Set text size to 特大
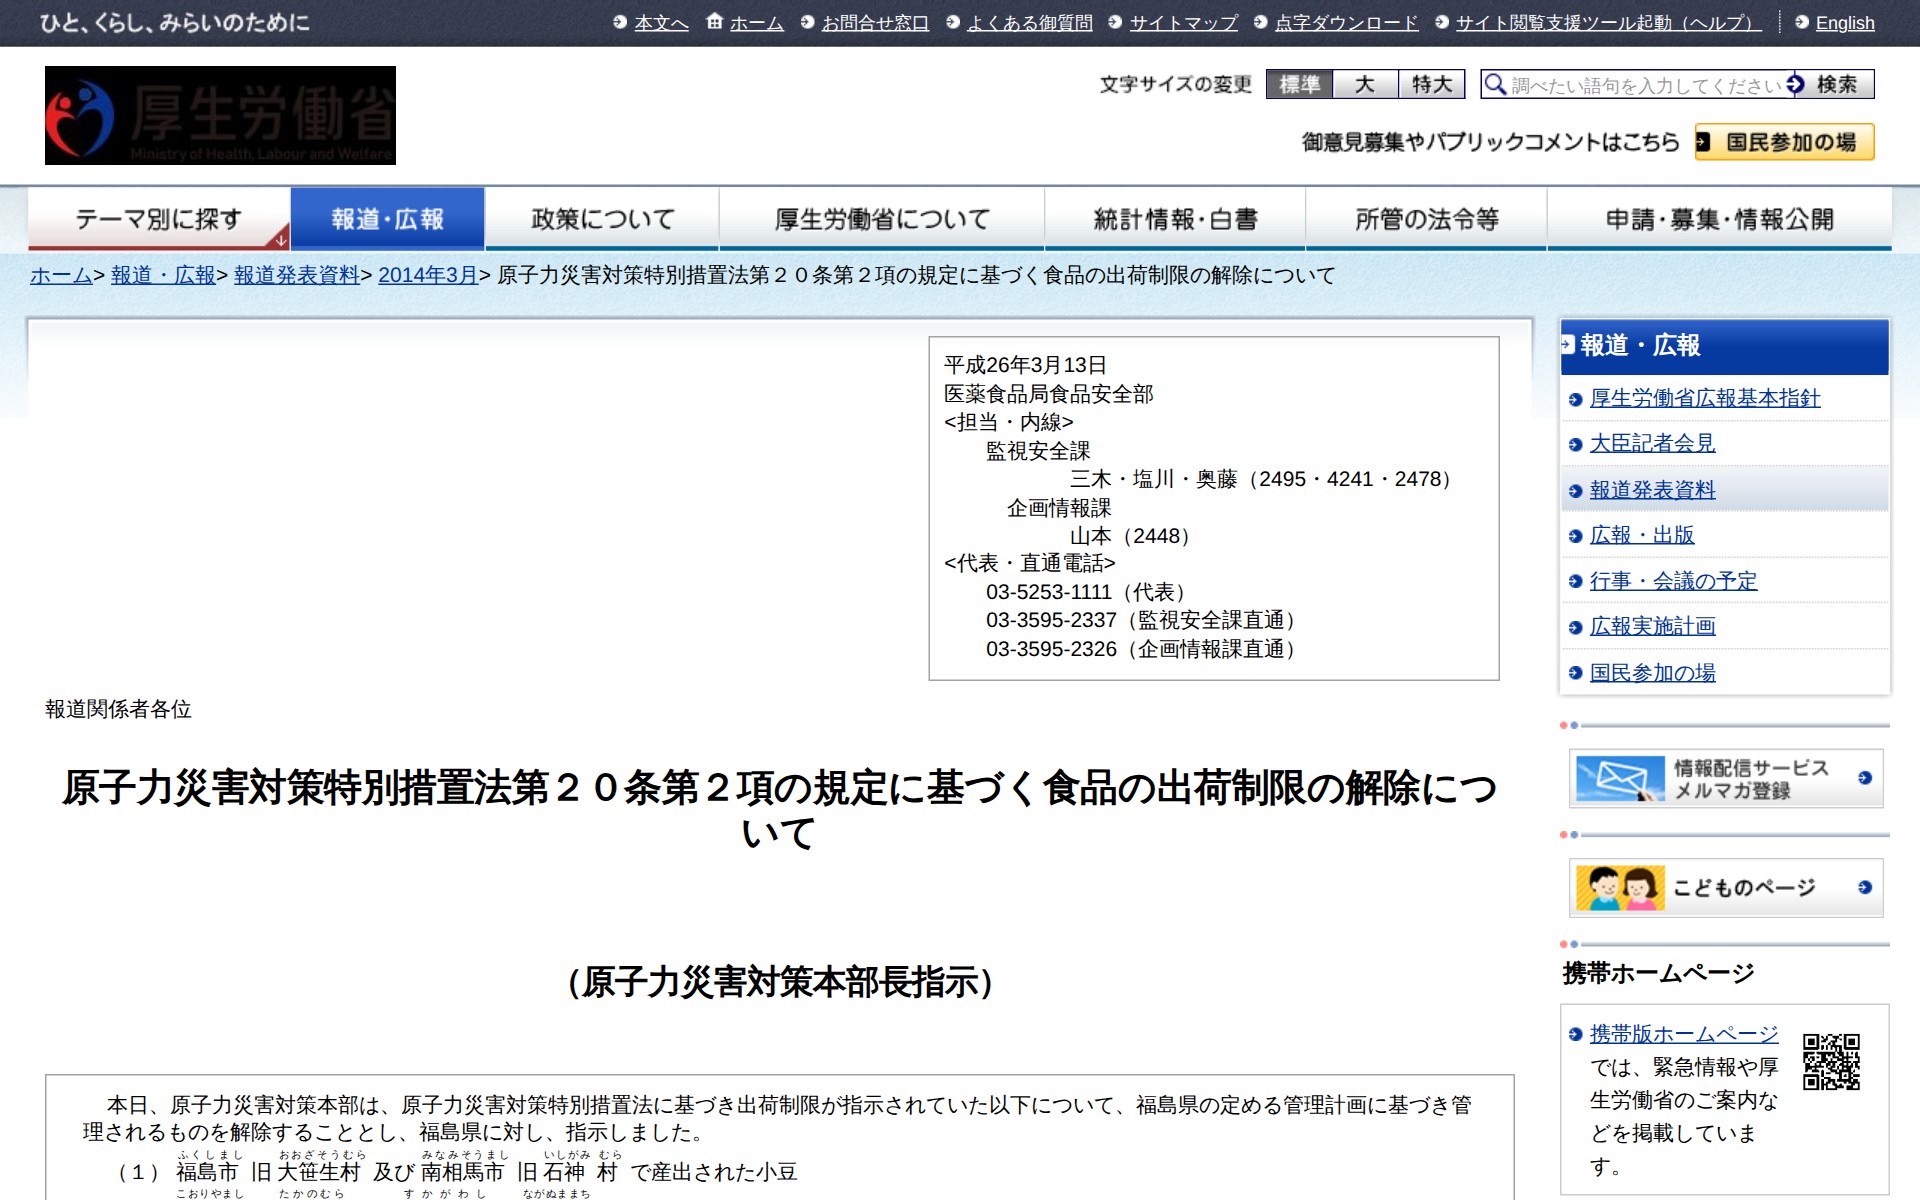The width and height of the screenshot is (1920, 1200). coord(1431,84)
